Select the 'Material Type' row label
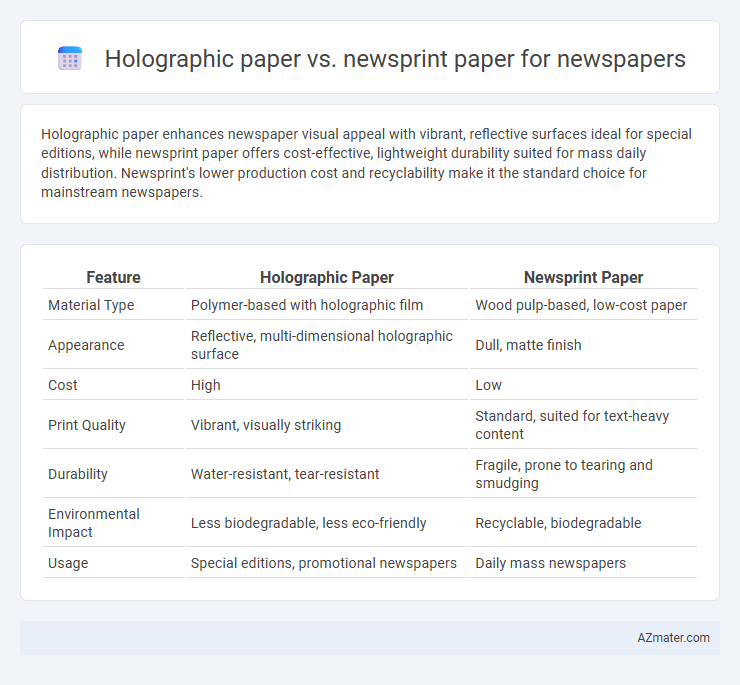The image size is (740, 685). click(x=91, y=305)
